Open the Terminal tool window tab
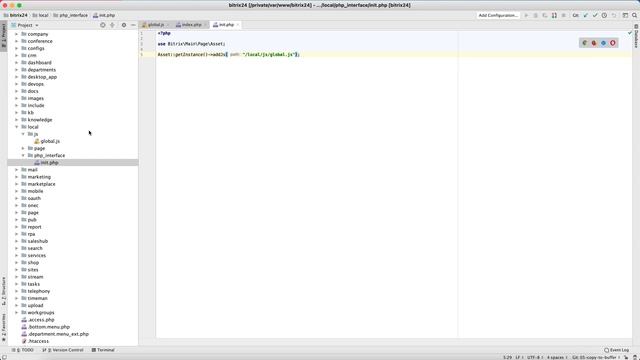640x360 pixels. (x=103, y=350)
